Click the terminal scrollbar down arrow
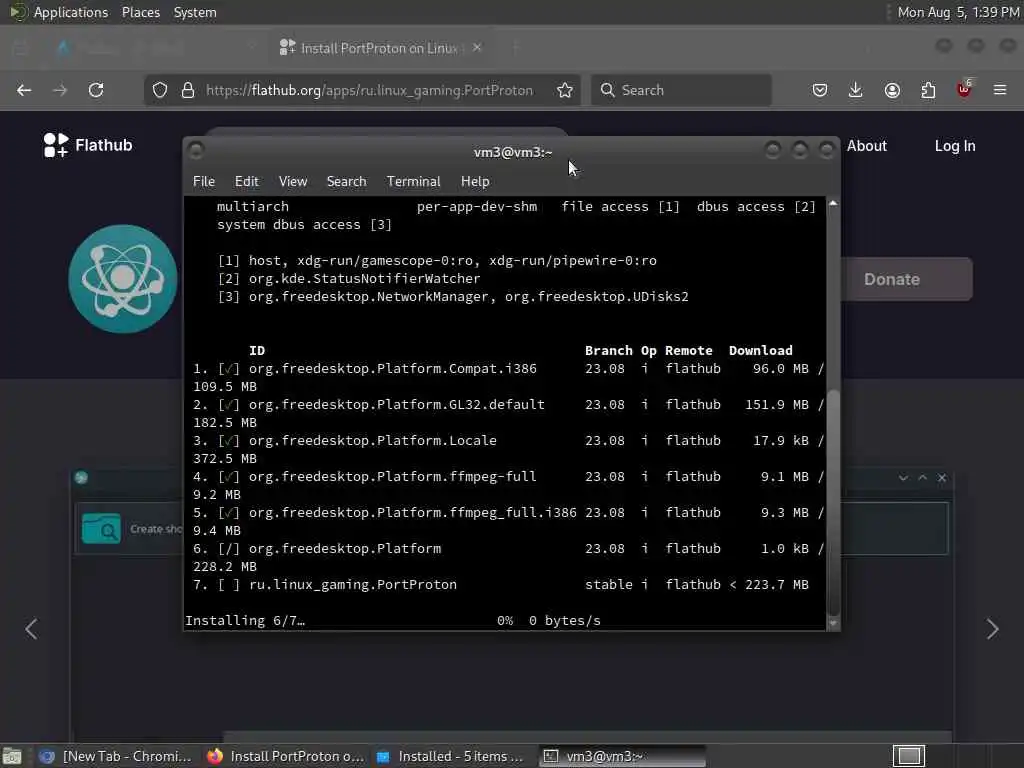This screenshot has height=768, width=1024. 833,623
